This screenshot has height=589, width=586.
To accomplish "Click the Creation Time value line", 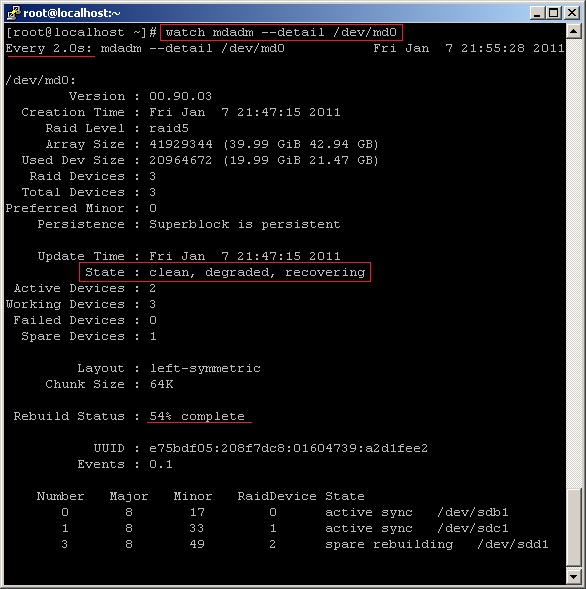I will tap(245, 112).
